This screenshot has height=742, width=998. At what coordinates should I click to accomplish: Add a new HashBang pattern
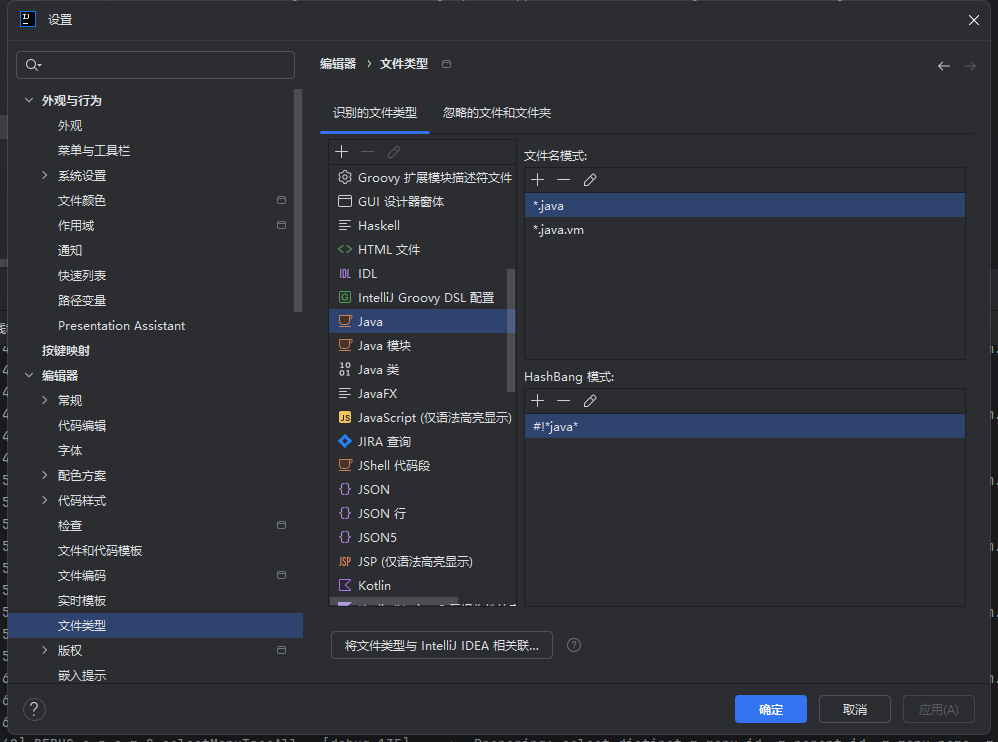pos(538,401)
